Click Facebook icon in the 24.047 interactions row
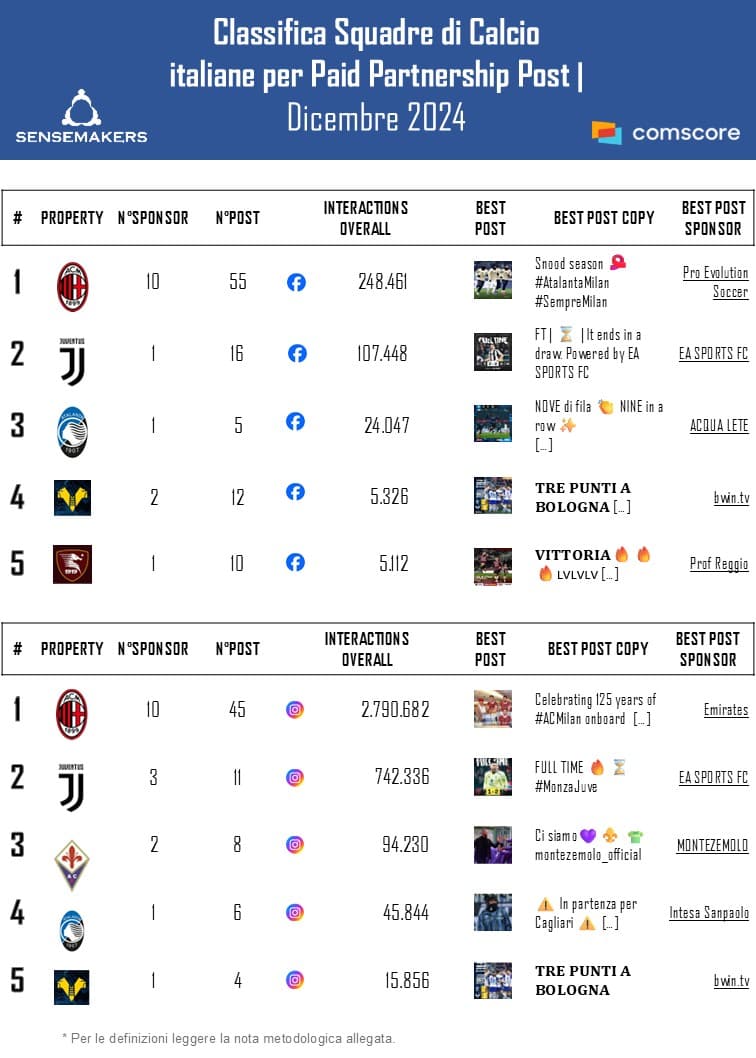 pyautogui.click(x=296, y=422)
